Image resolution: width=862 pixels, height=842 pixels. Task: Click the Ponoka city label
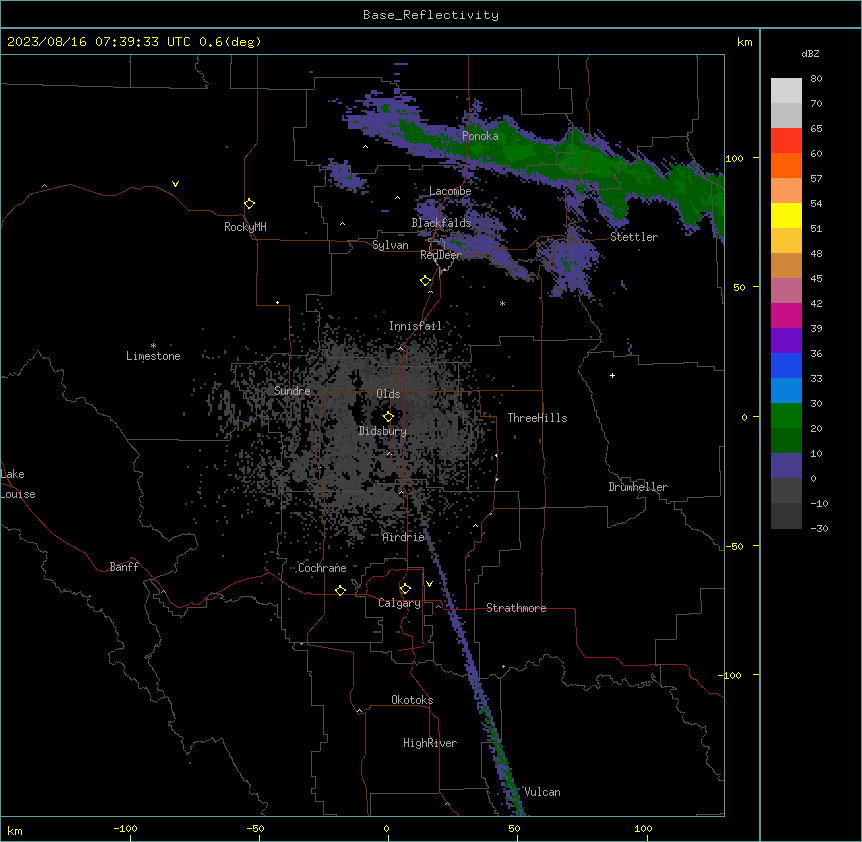pos(480,136)
